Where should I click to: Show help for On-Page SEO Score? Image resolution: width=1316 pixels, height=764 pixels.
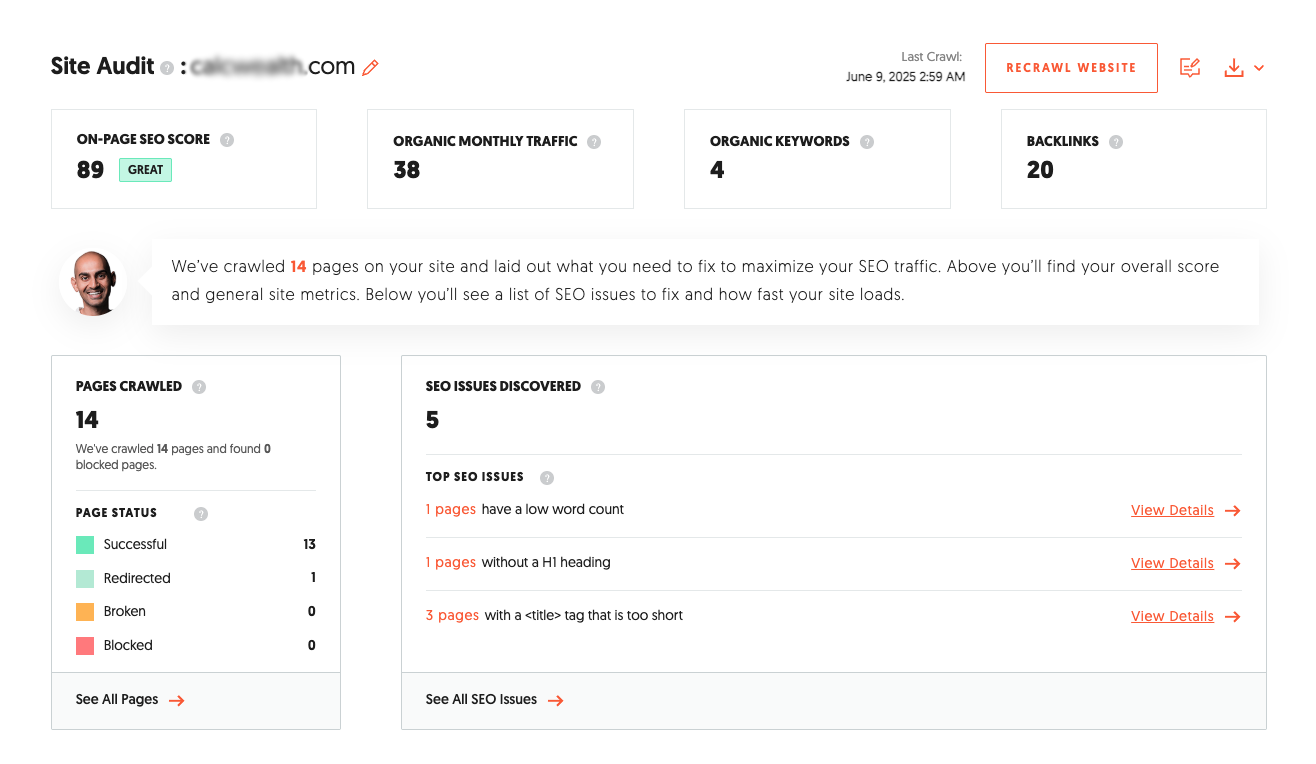227,140
